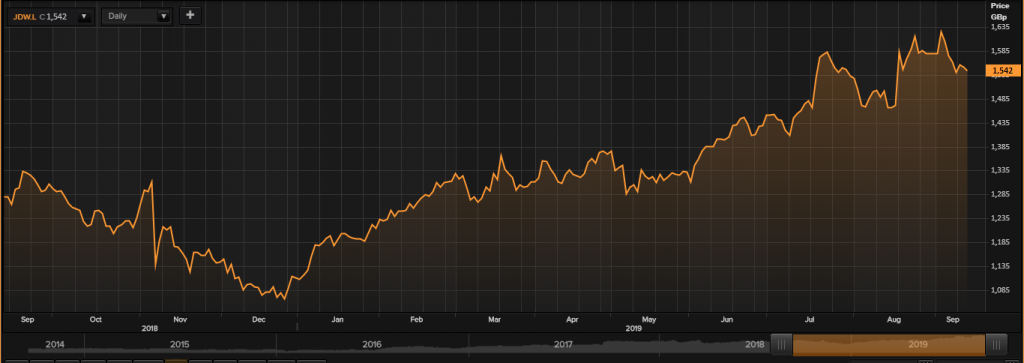Click the highlighted 2019 range in navigator
The image size is (1024, 363).
pos(889,345)
